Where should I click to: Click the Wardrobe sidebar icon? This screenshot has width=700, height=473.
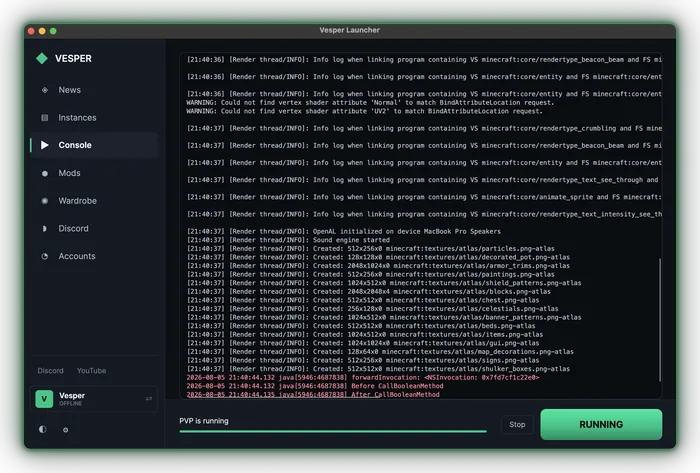(x=45, y=201)
